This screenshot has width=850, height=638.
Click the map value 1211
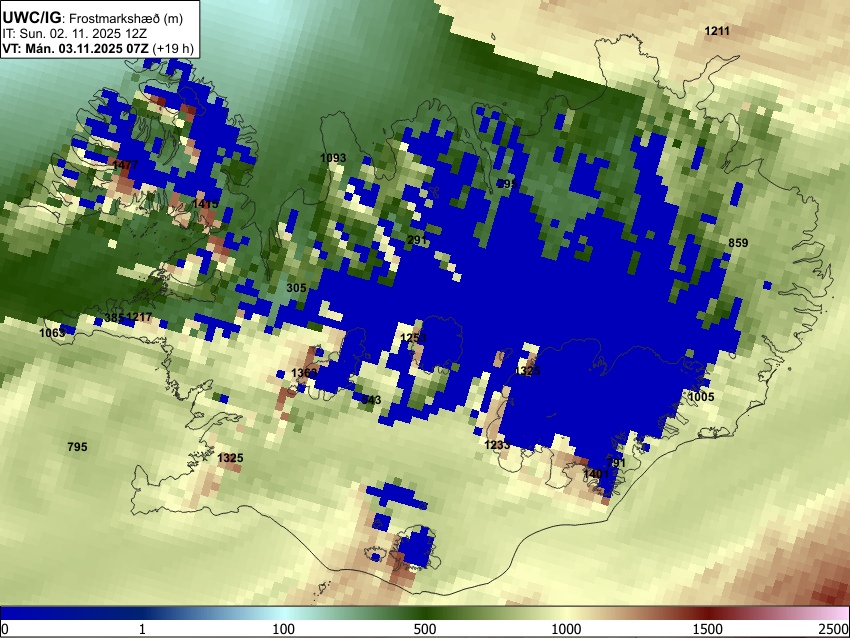click(x=717, y=31)
